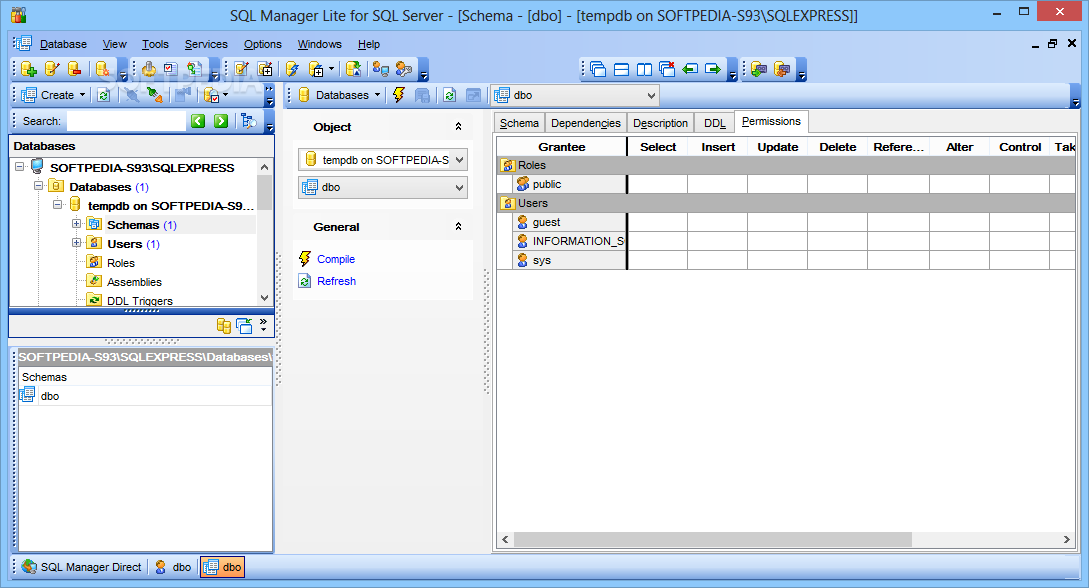Click the green Find Previous arrow
The width and height of the screenshot is (1089, 588).
(198, 121)
